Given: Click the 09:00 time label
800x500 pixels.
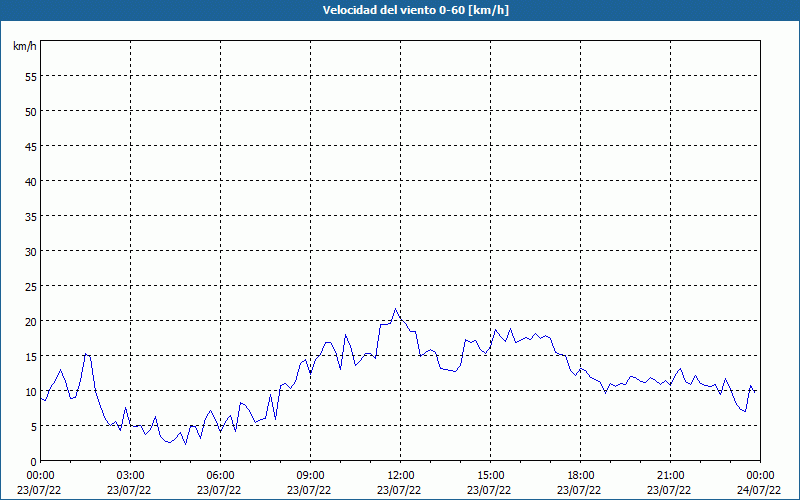Looking at the screenshot, I should [310, 476].
